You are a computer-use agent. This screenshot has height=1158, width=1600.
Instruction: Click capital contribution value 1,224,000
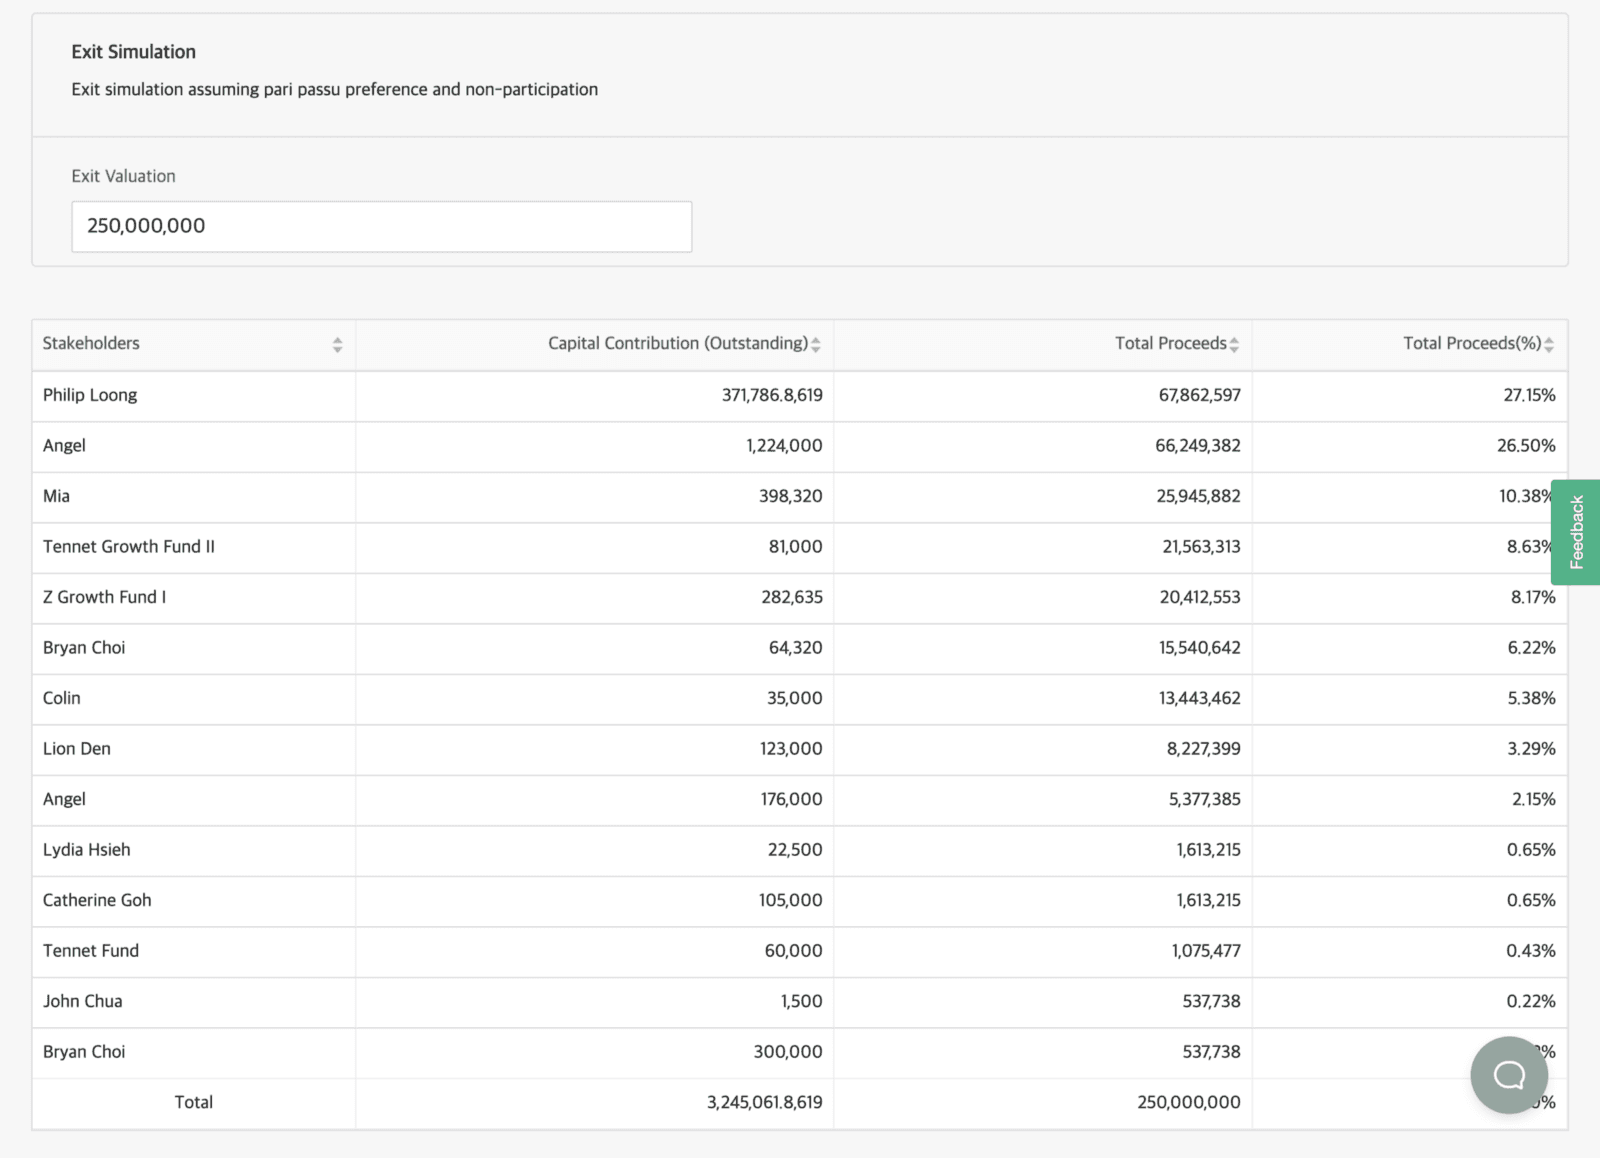(x=784, y=445)
